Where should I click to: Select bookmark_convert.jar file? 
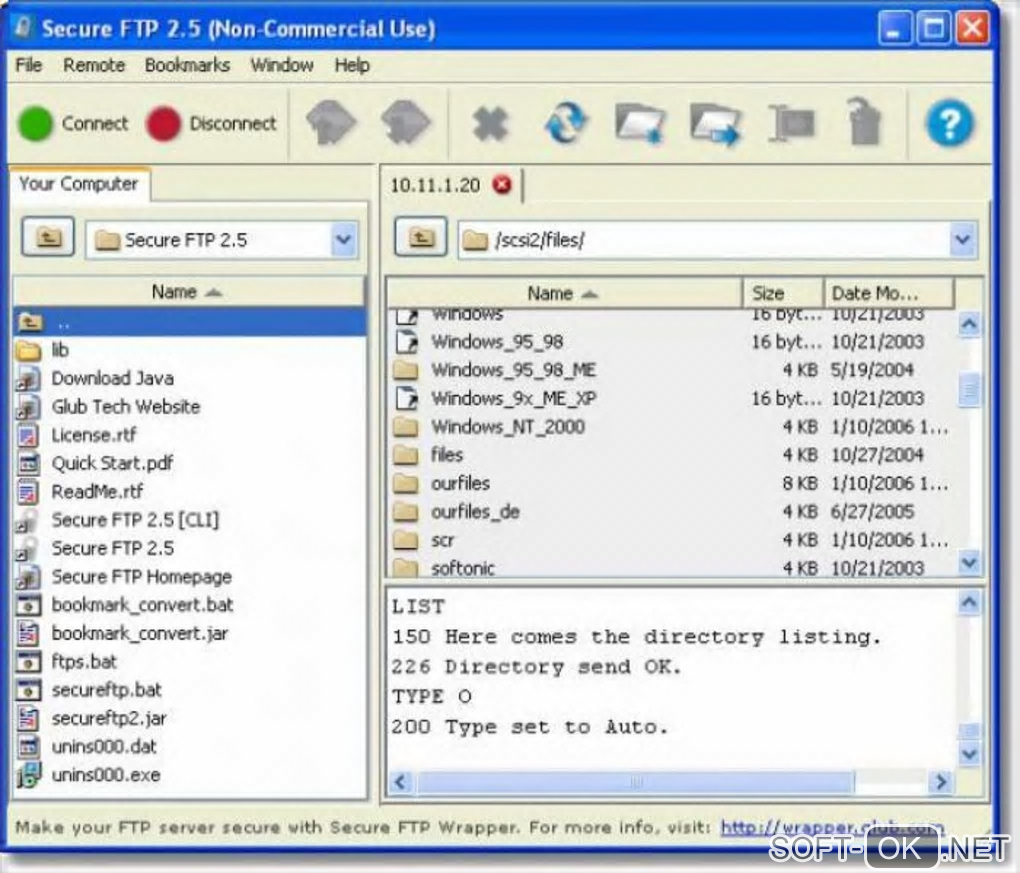[x=189, y=633]
